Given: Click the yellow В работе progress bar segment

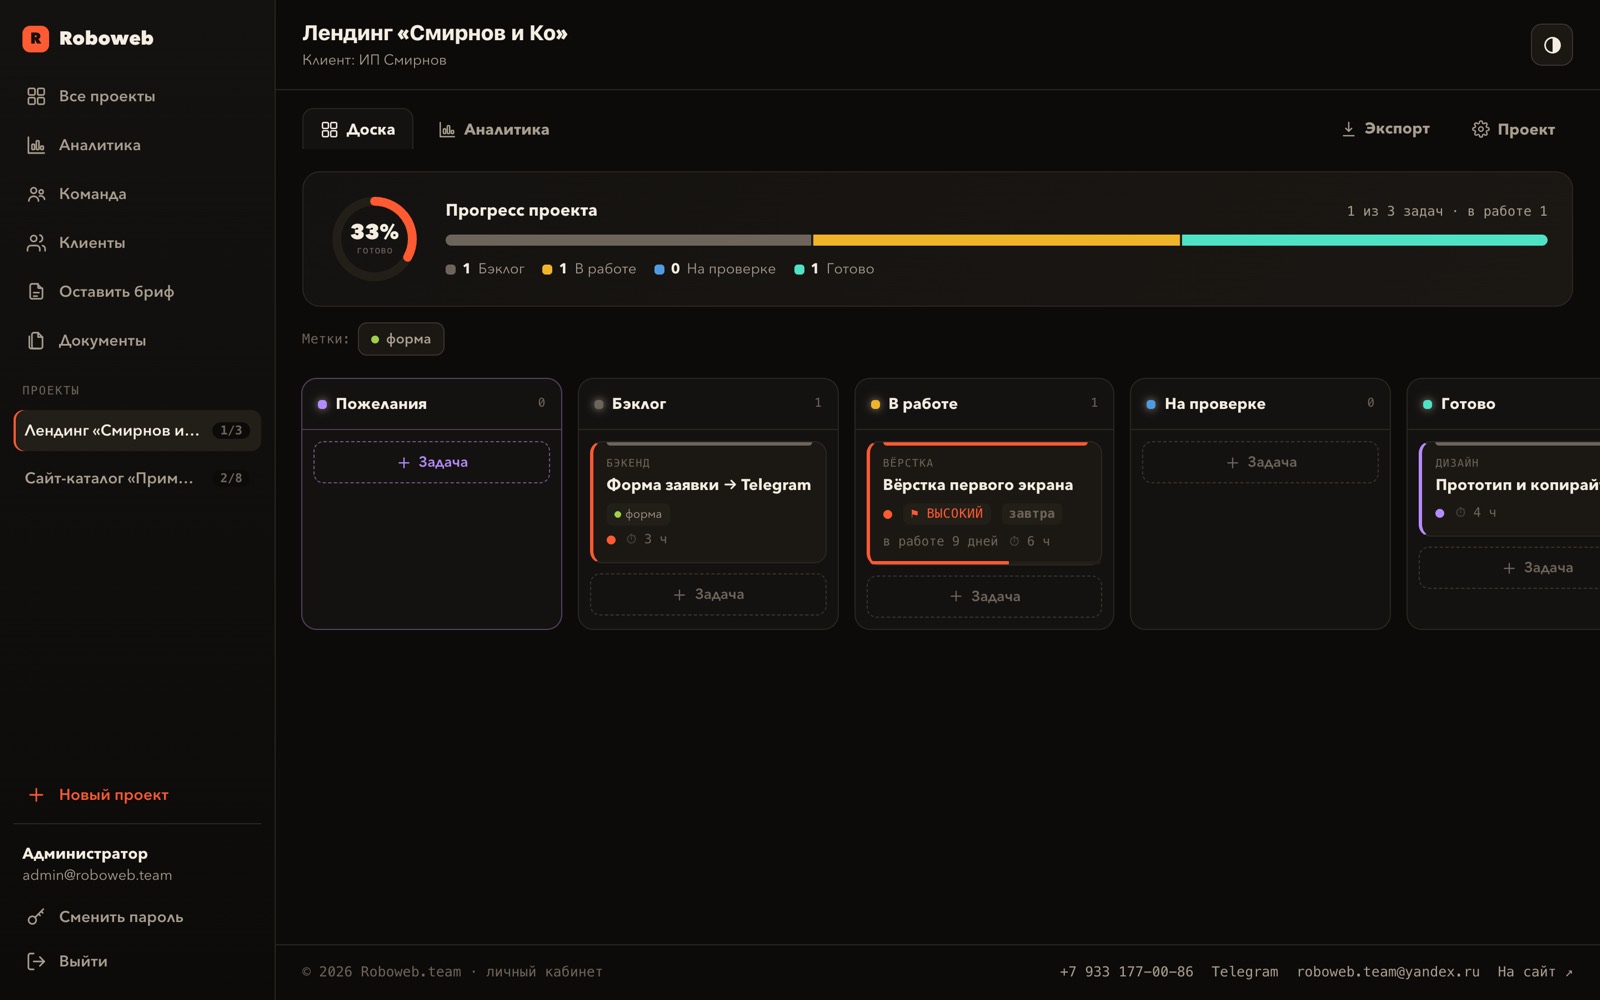Looking at the screenshot, I should (x=996, y=240).
